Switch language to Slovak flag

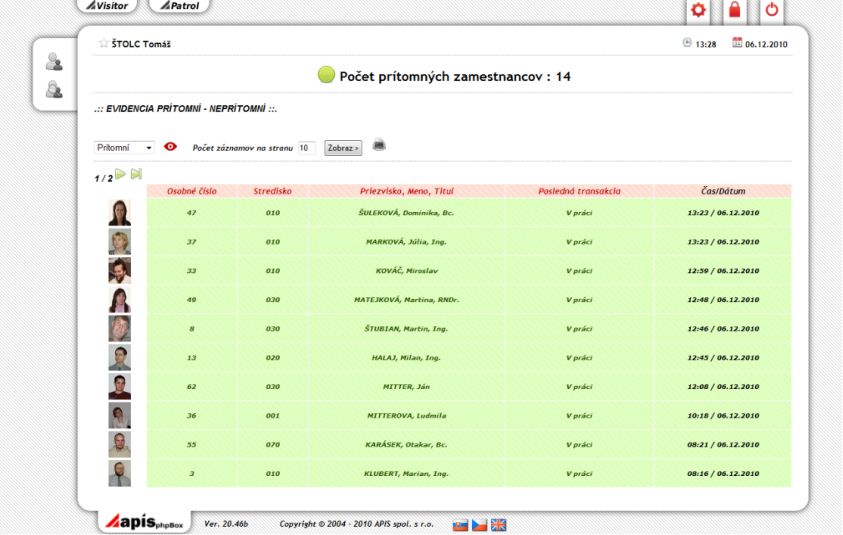click(461, 524)
